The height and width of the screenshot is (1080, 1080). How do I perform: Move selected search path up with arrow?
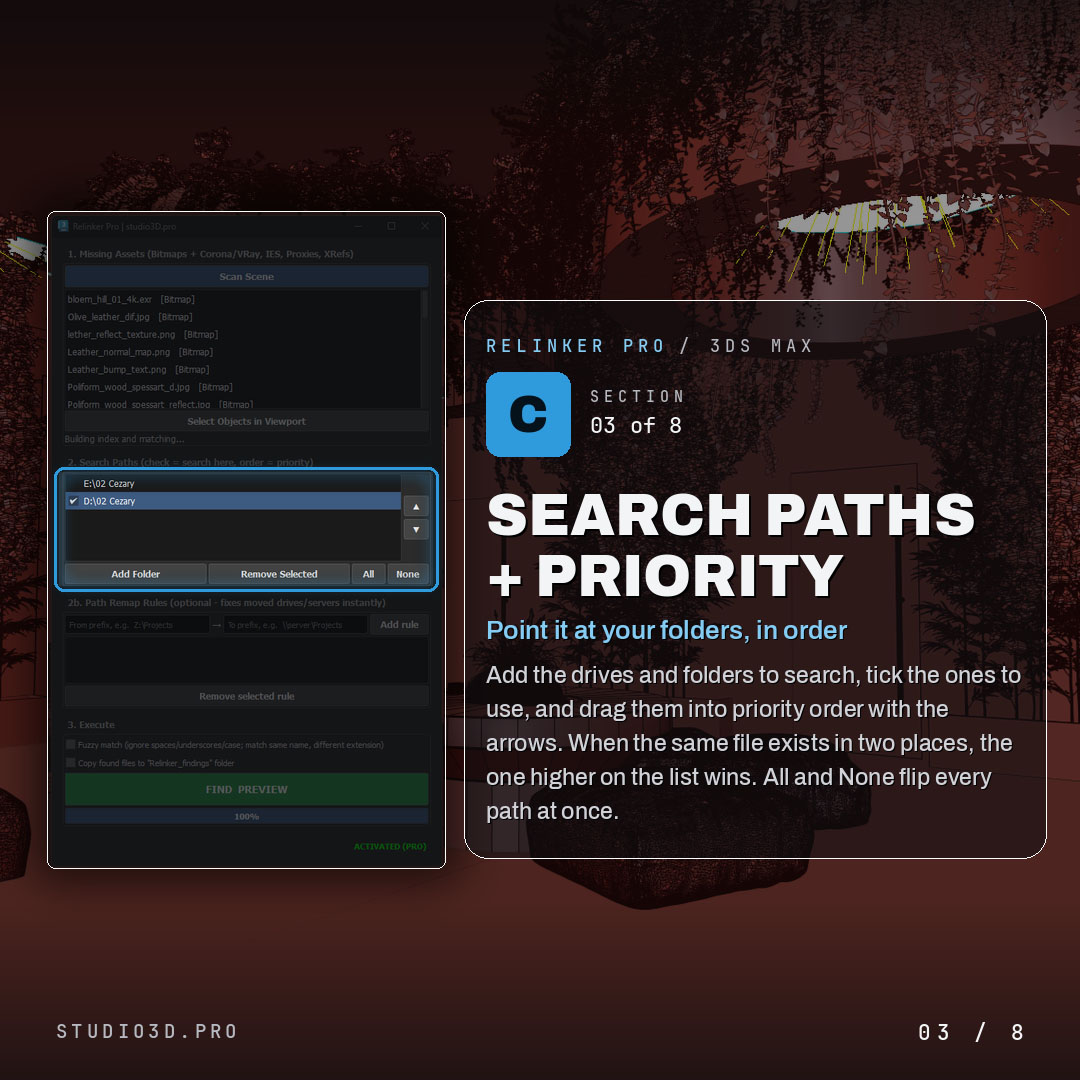(x=416, y=507)
